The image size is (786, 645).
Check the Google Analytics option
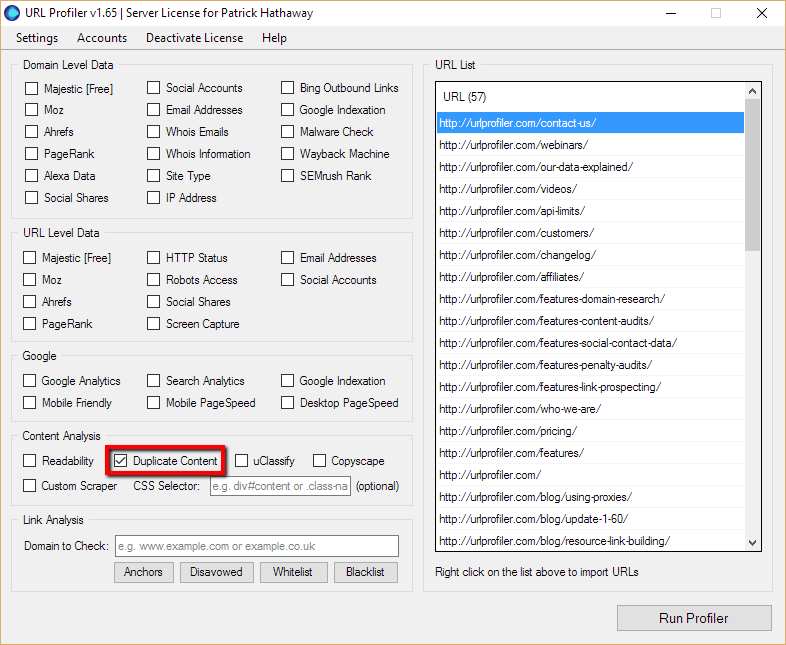coord(30,381)
